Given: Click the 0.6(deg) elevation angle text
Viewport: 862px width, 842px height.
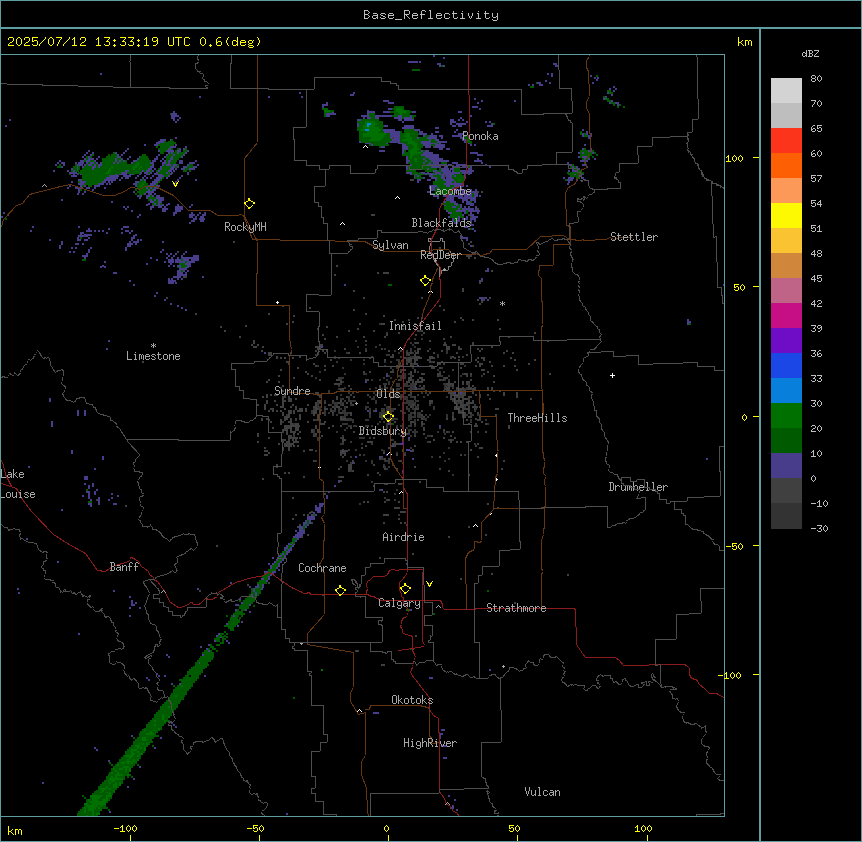Looking at the screenshot, I should tap(230, 42).
